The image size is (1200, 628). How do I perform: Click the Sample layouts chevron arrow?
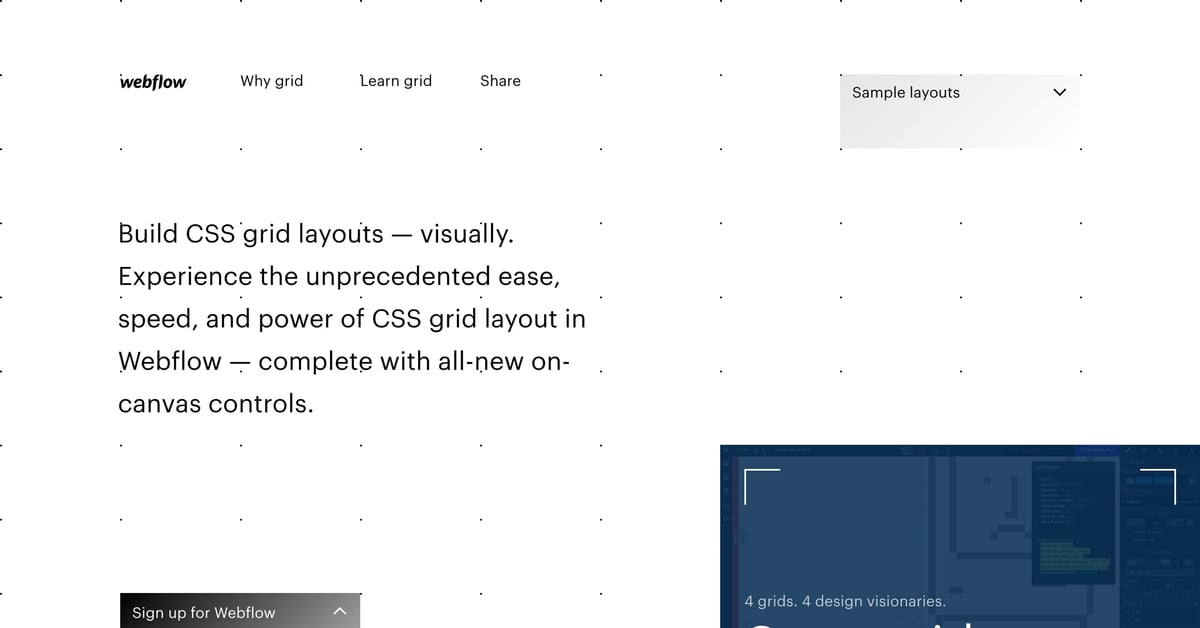coord(1060,92)
